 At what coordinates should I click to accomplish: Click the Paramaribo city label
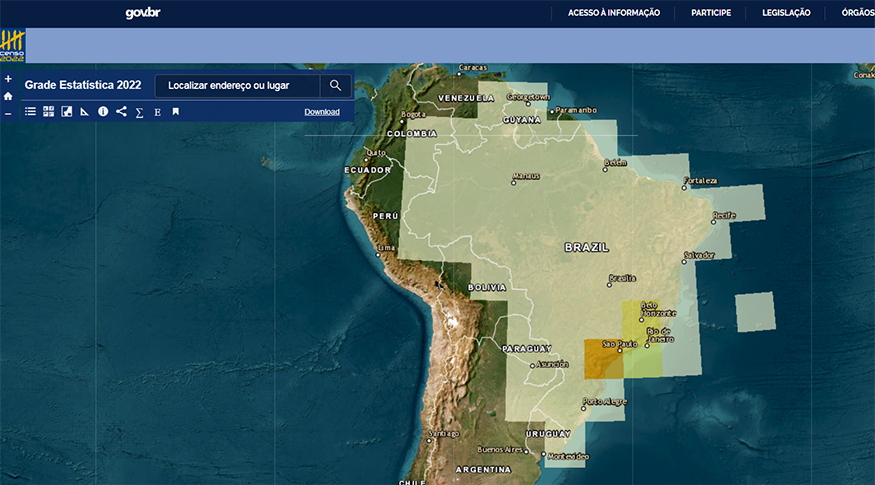[x=576, y=110]
